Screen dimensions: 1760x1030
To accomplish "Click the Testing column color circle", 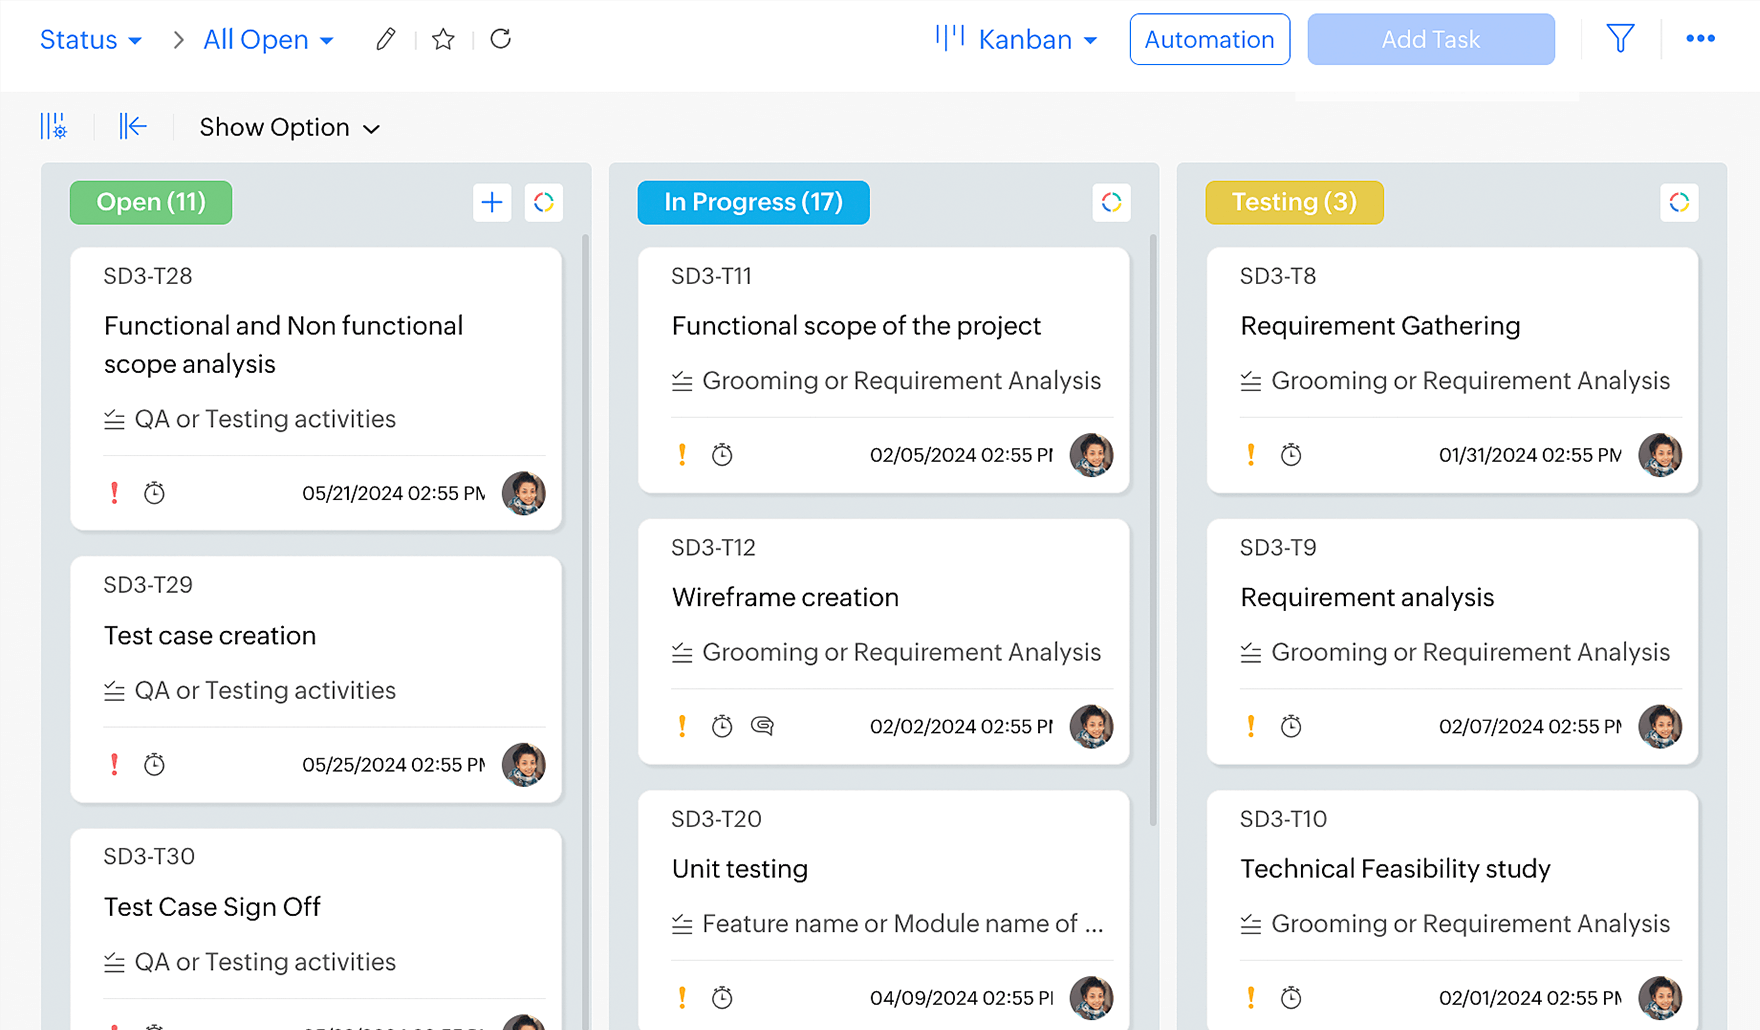I will pyautogui.click(x=1679, y=203).
